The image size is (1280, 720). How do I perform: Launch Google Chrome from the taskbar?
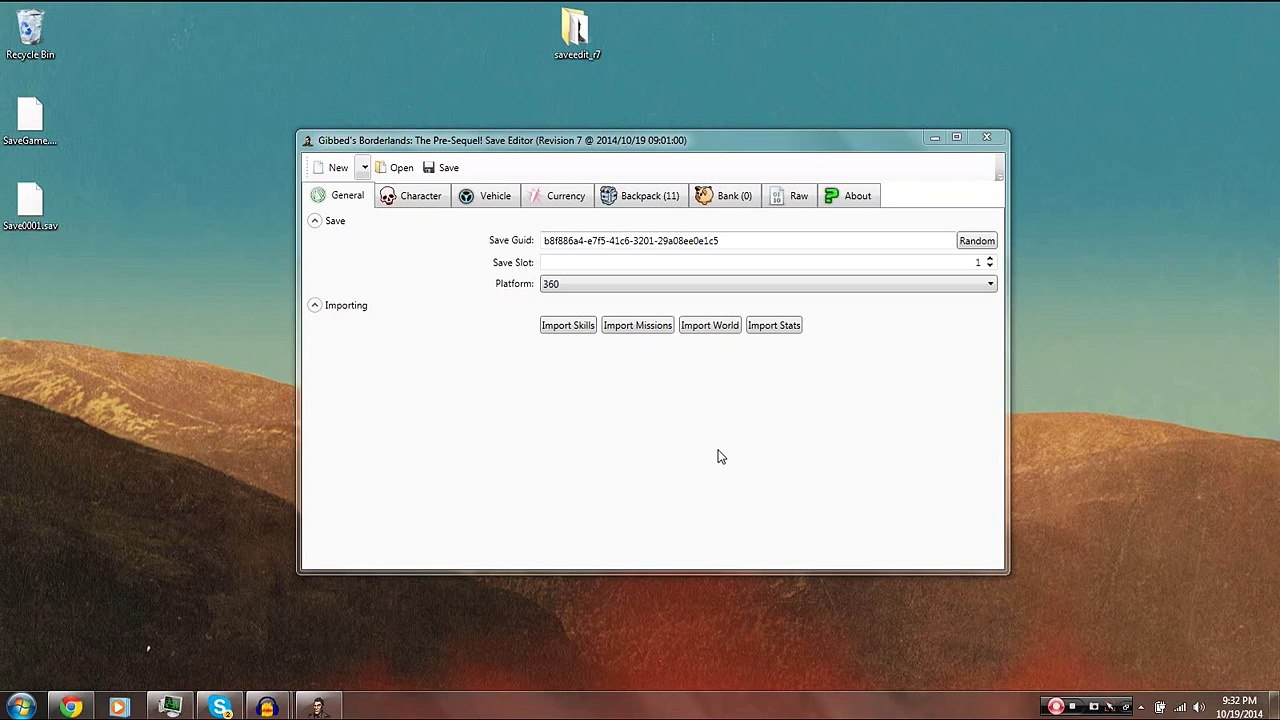pyautogui.click(x=70, y=707)
